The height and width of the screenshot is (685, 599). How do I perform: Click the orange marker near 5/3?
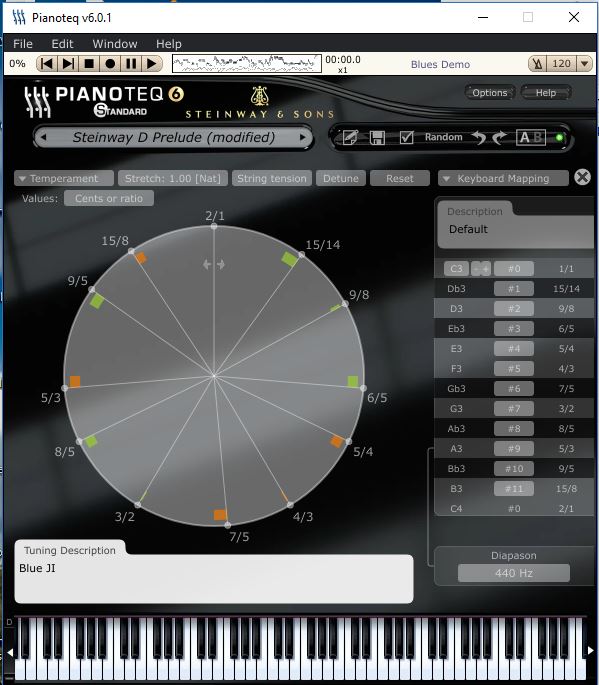75,381
